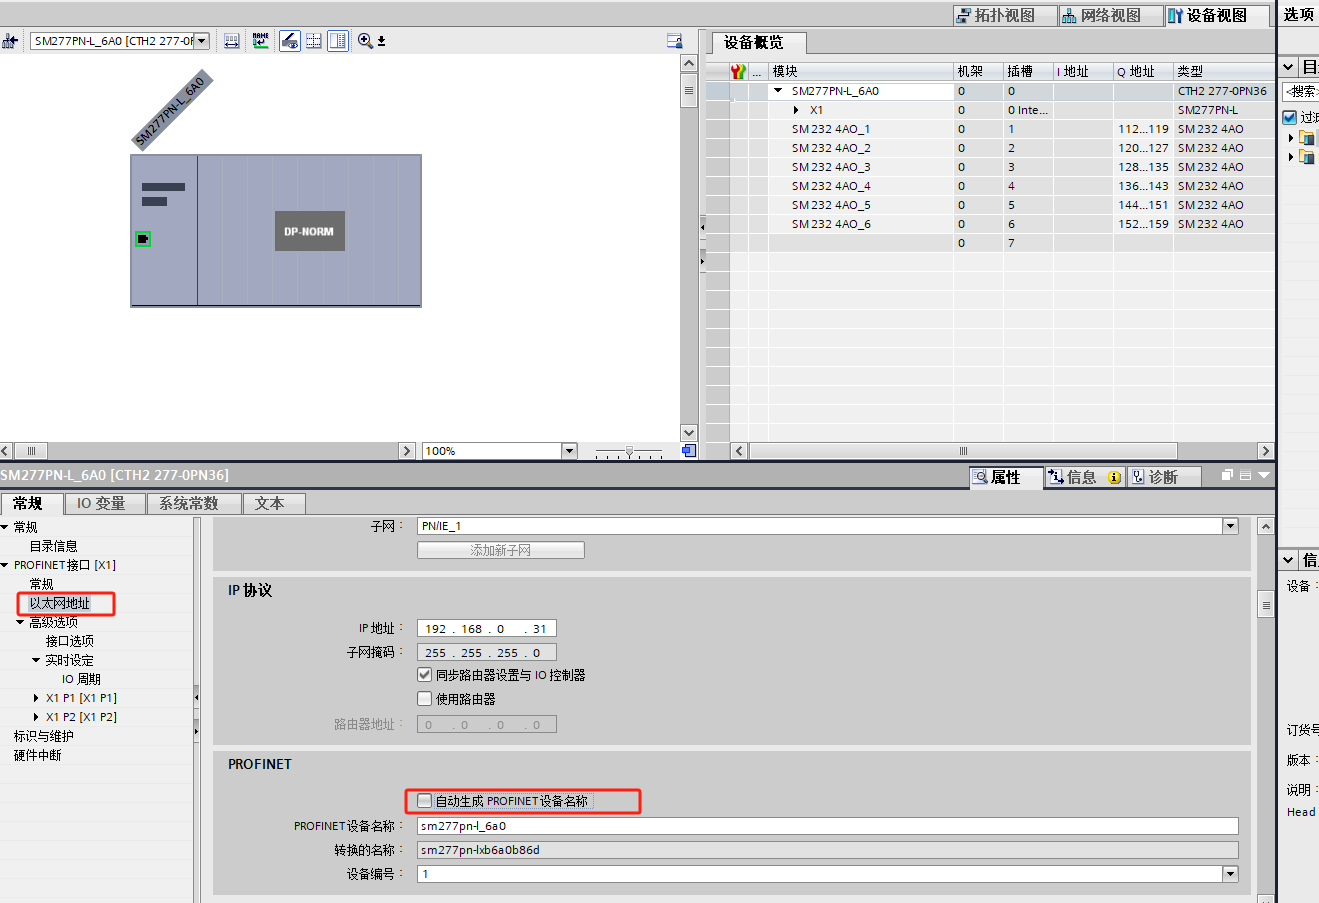Enable 自动生成 PROFINET 设备名称 checkbox
1319x903 pixels.
tap(425, 801)
